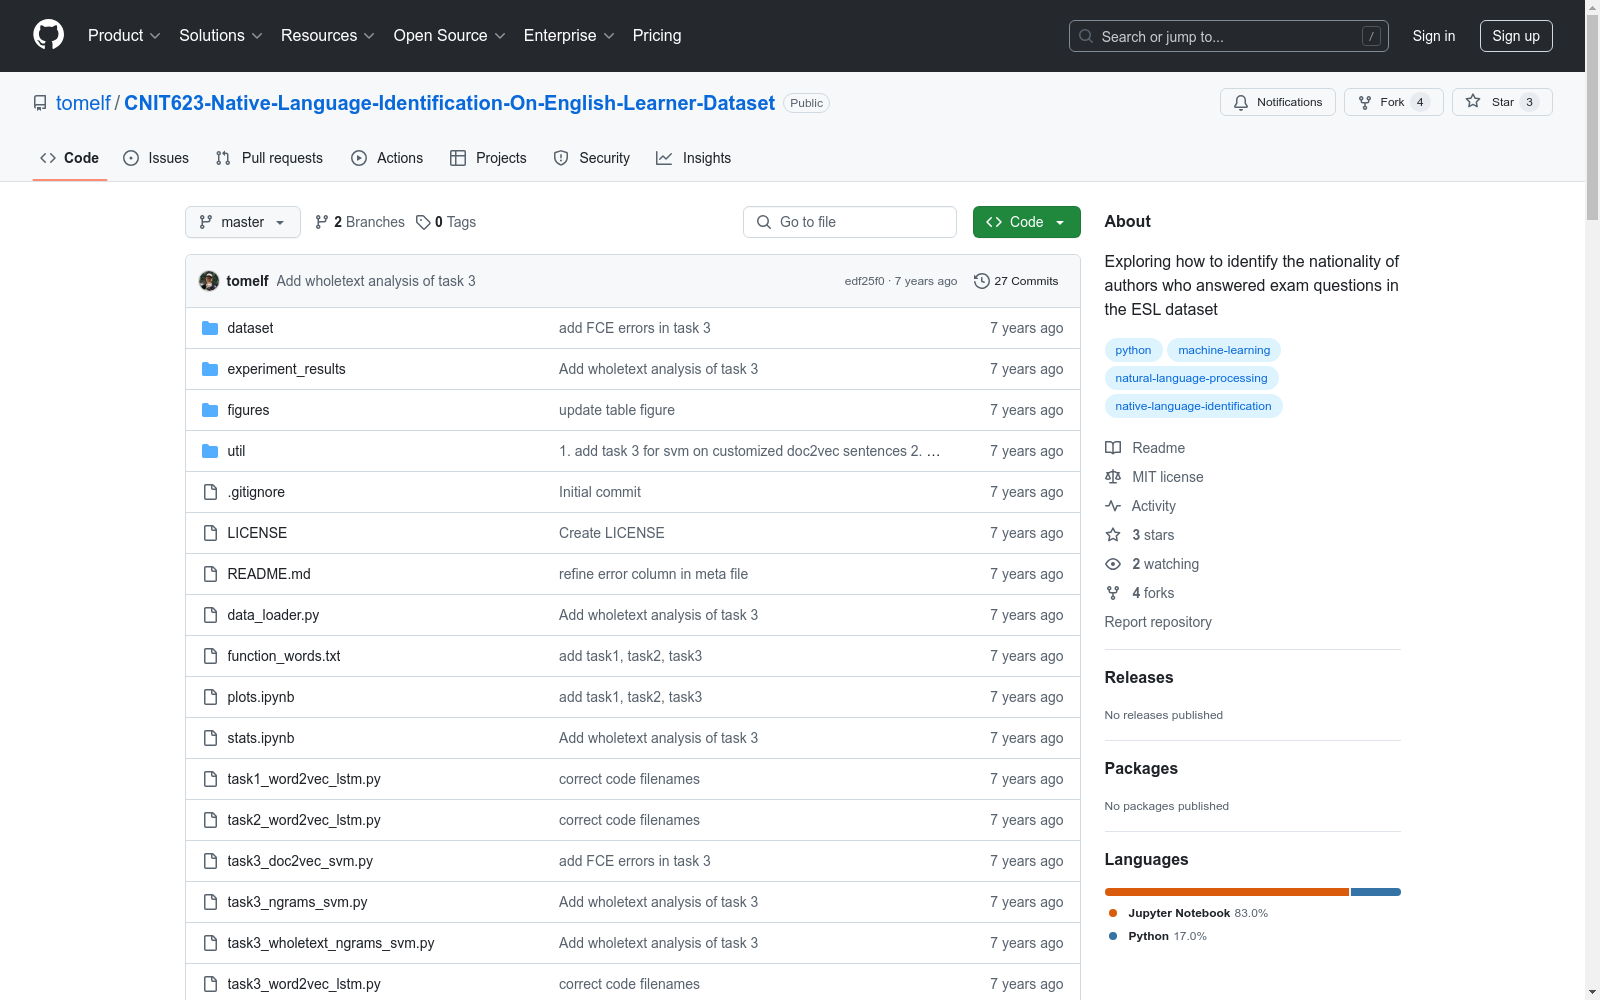This screenshot has width=1600, height=1000.
Task: Click the watching eye icon
Action: 1113,564
